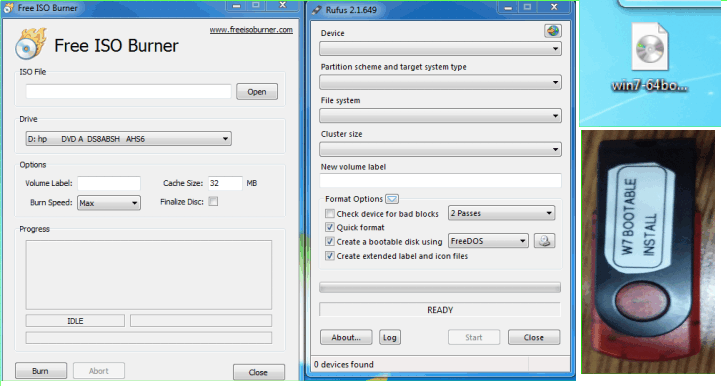Enable Check device for bad blocks
This screenshot has width=727, height=386.
(x=330, y=214)
